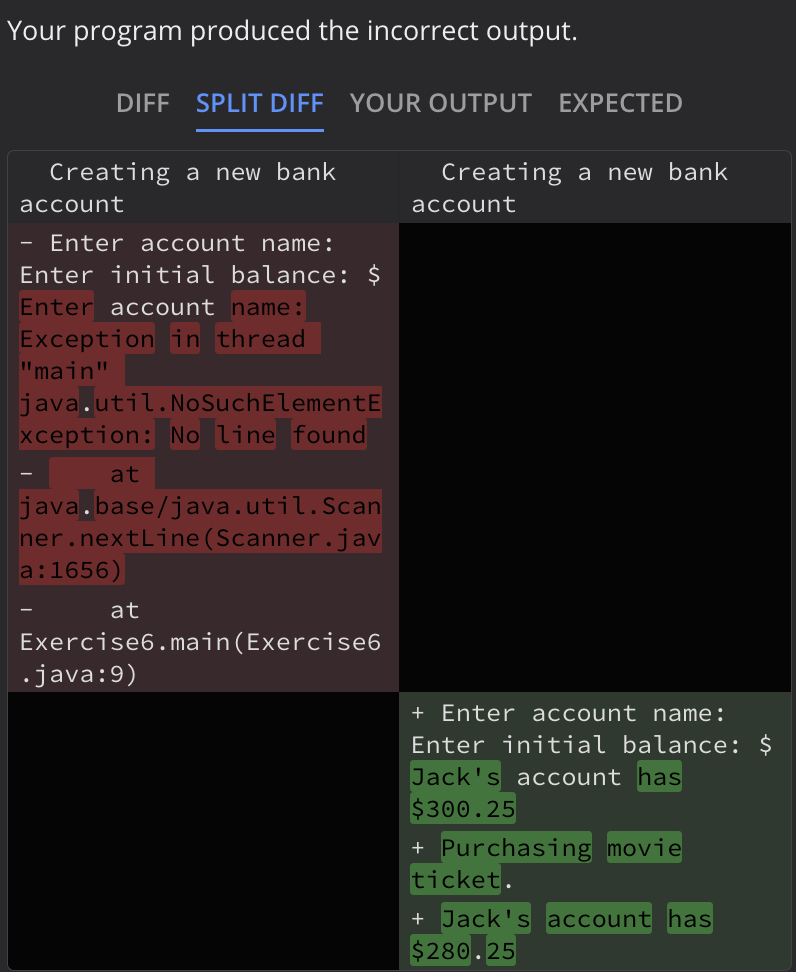Click the 'Purchasing movie ticket.' added line
Screen dimensions: 796x972
point(560,863)
